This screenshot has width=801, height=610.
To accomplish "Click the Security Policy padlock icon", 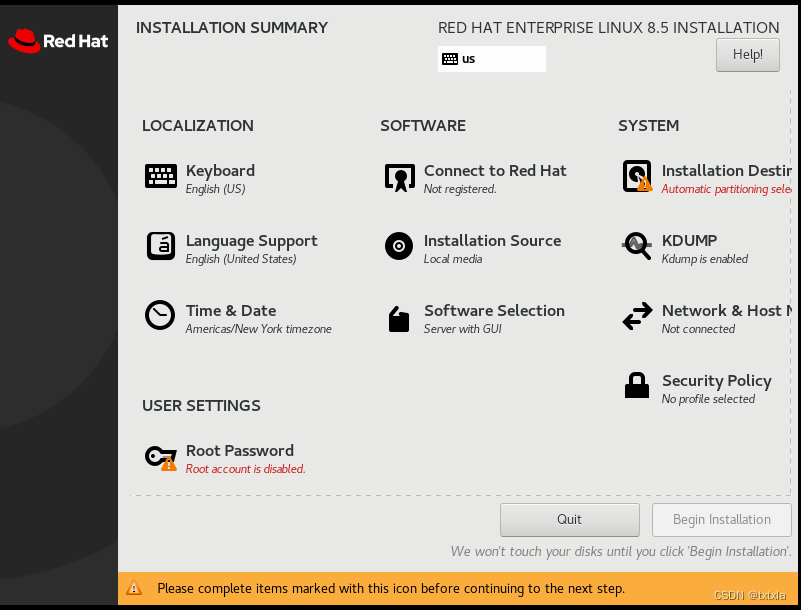I will pyautogui.click(x=637, y=385).
